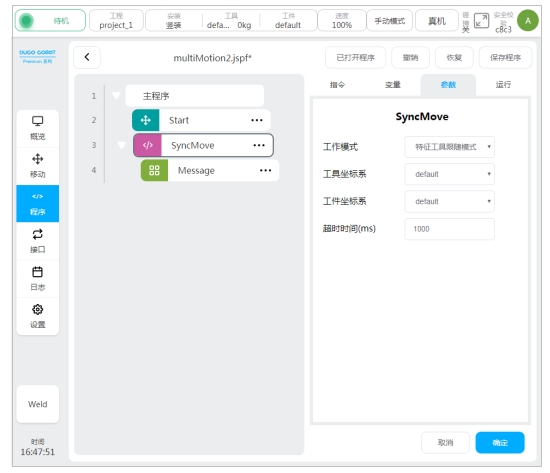Open the 工具坐标系 dropdown

click(x=449, y=174)
